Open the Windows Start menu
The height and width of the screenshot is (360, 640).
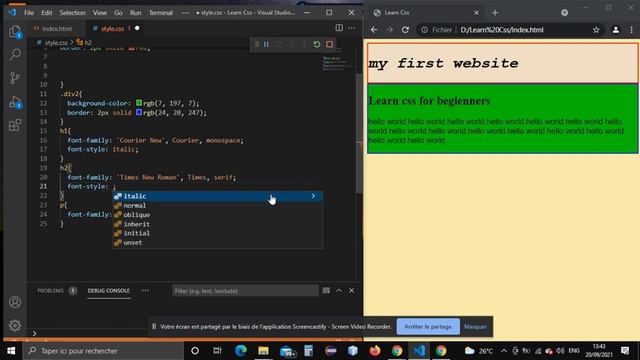(11, 351)
